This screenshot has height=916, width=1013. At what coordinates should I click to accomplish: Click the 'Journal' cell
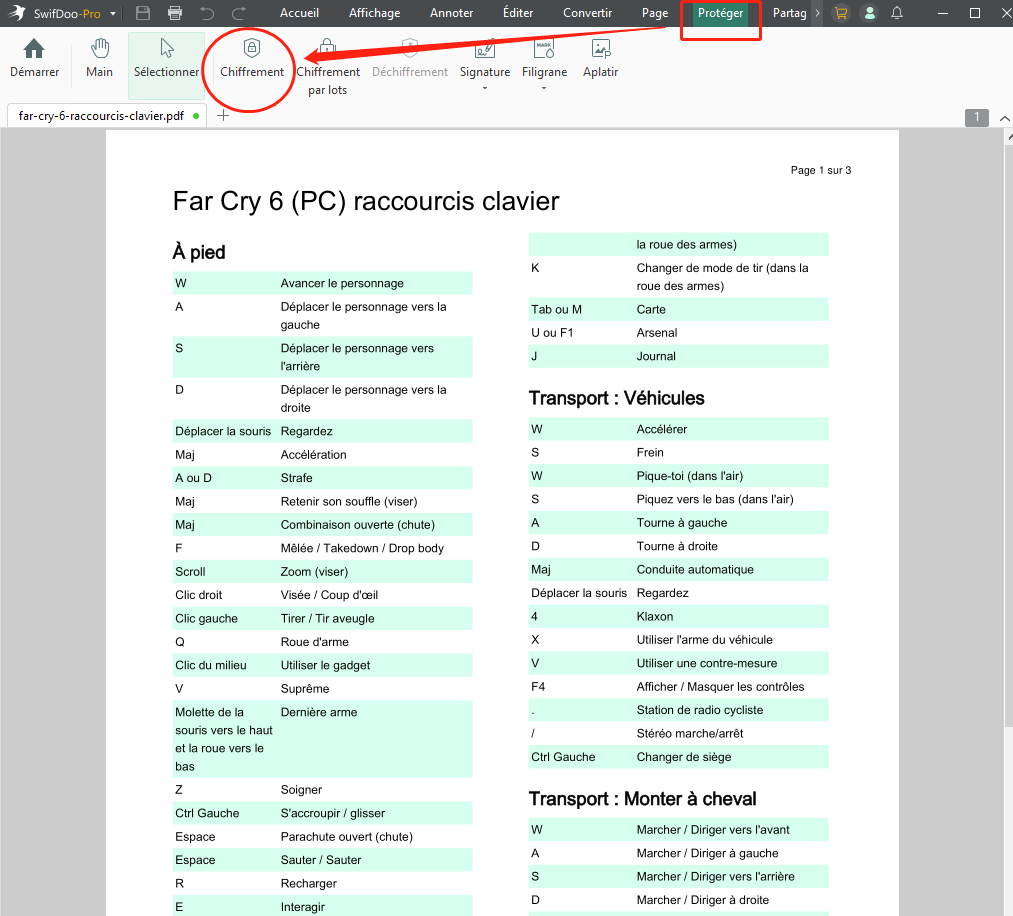click(x=656, y=356)
